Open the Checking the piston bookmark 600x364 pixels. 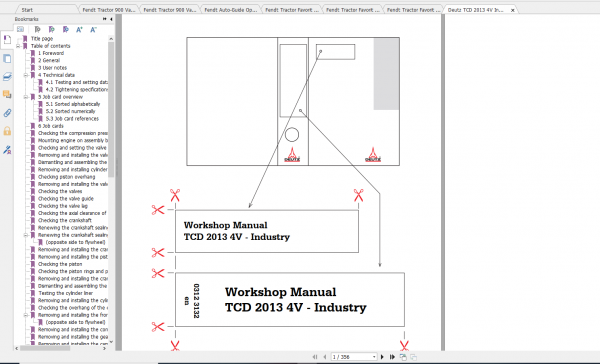pos(60,264)
